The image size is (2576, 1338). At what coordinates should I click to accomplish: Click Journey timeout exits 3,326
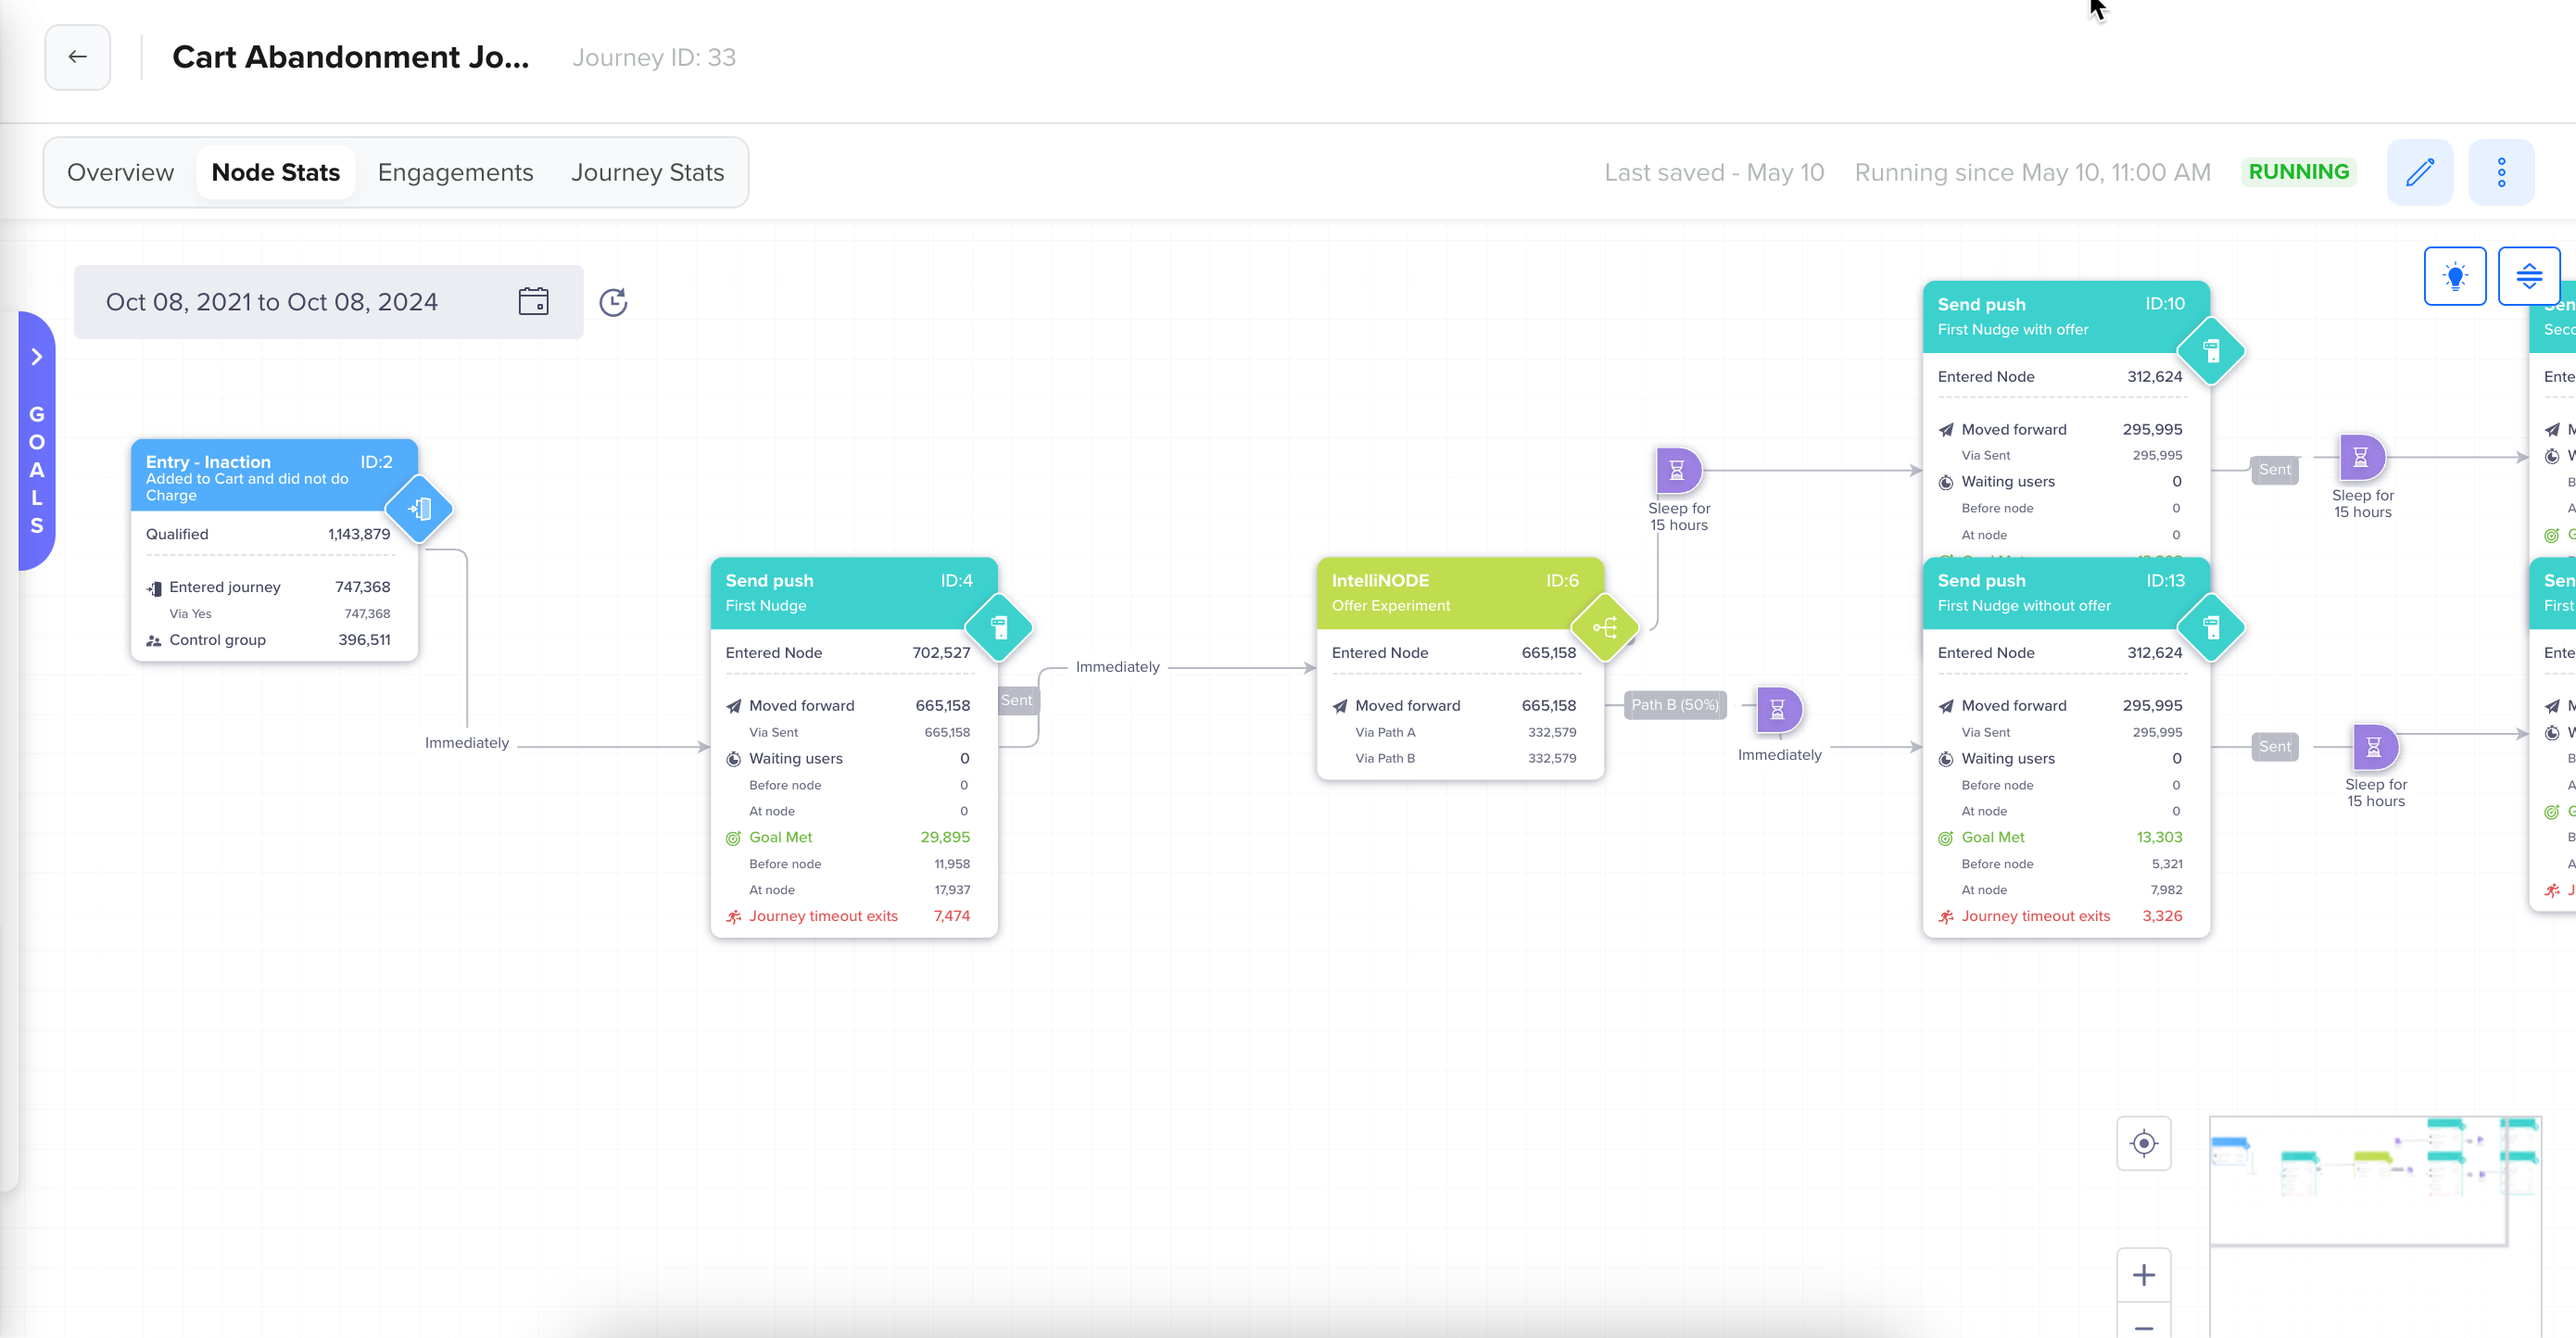[2060, 916]
